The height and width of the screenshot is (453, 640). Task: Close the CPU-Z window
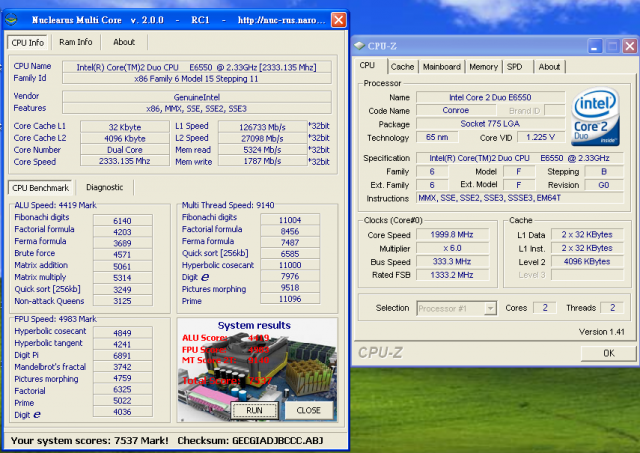[630, 47]
